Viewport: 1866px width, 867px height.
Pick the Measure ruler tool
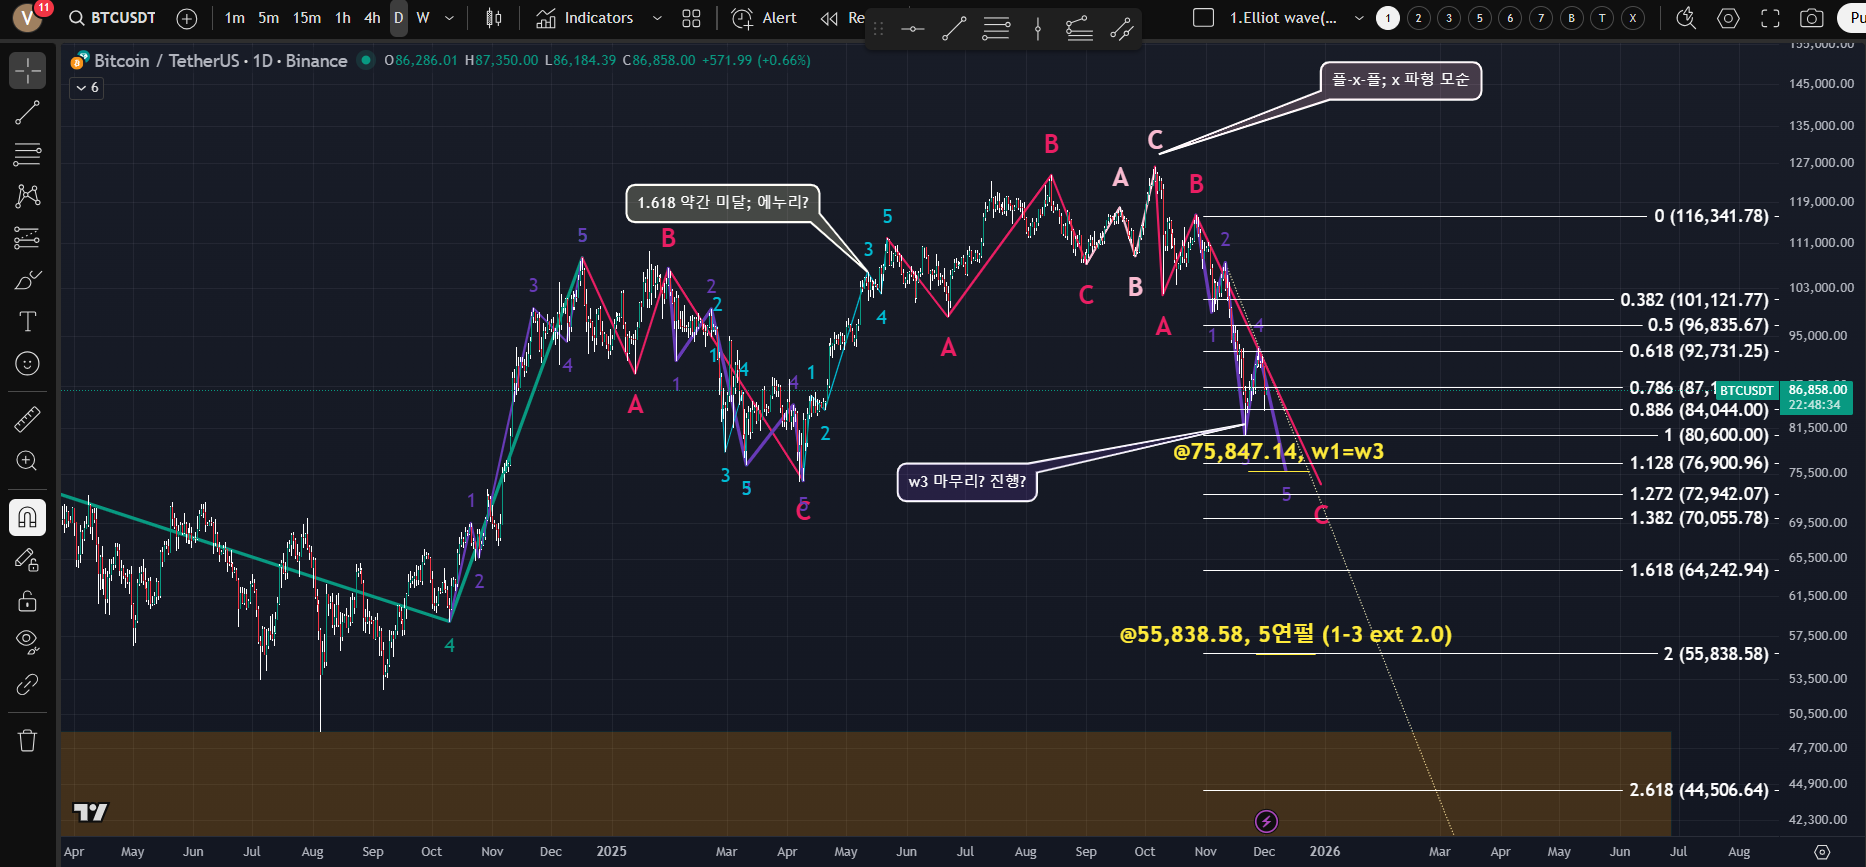[27, 419]
